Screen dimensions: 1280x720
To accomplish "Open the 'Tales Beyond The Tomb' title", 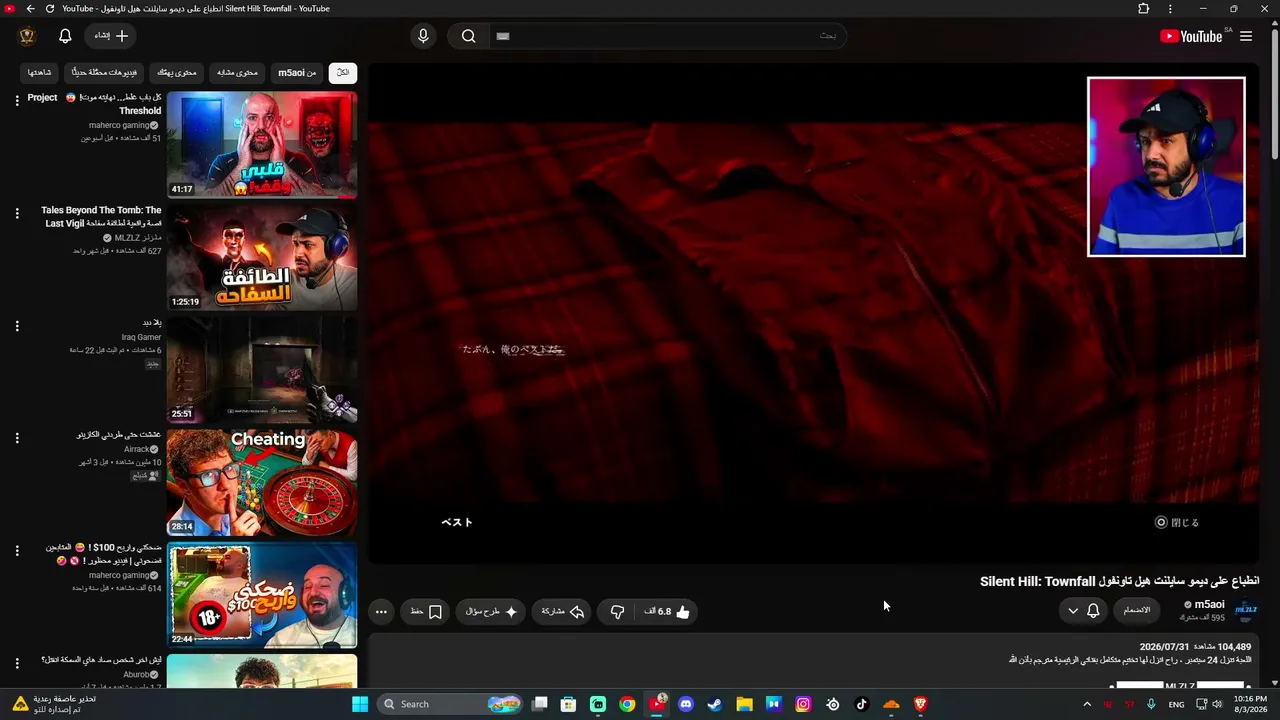I will click(x=101, y=217).
